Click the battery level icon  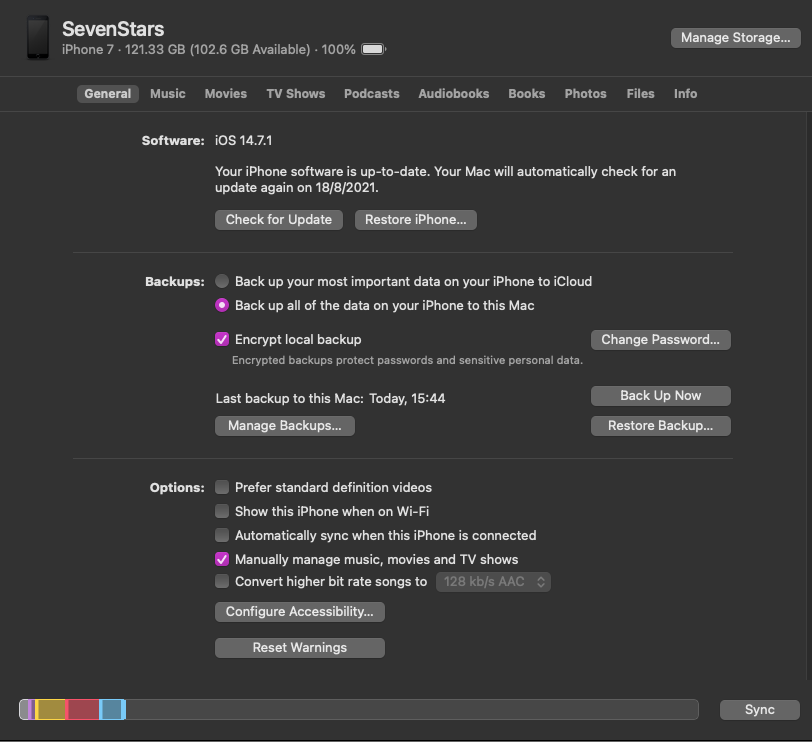coord(373,49)
